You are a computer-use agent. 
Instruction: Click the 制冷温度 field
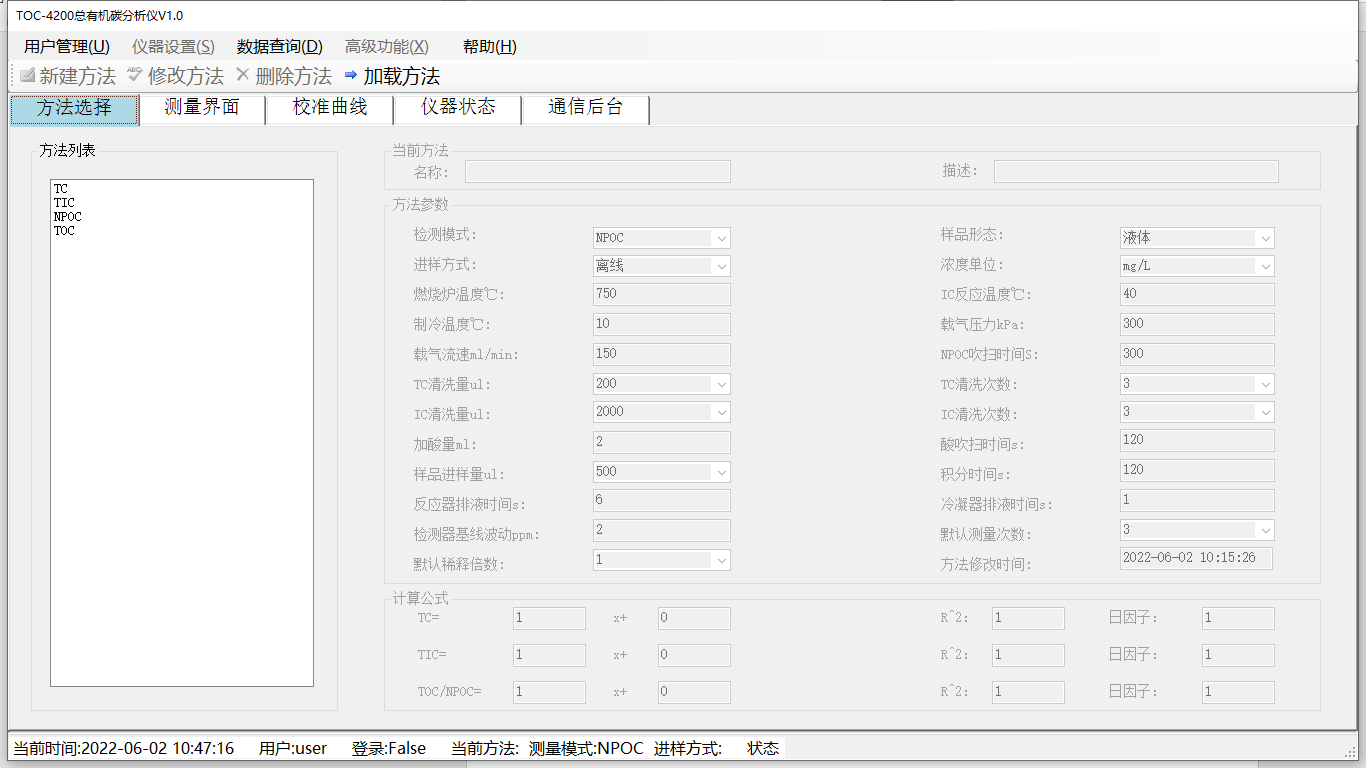662,324
